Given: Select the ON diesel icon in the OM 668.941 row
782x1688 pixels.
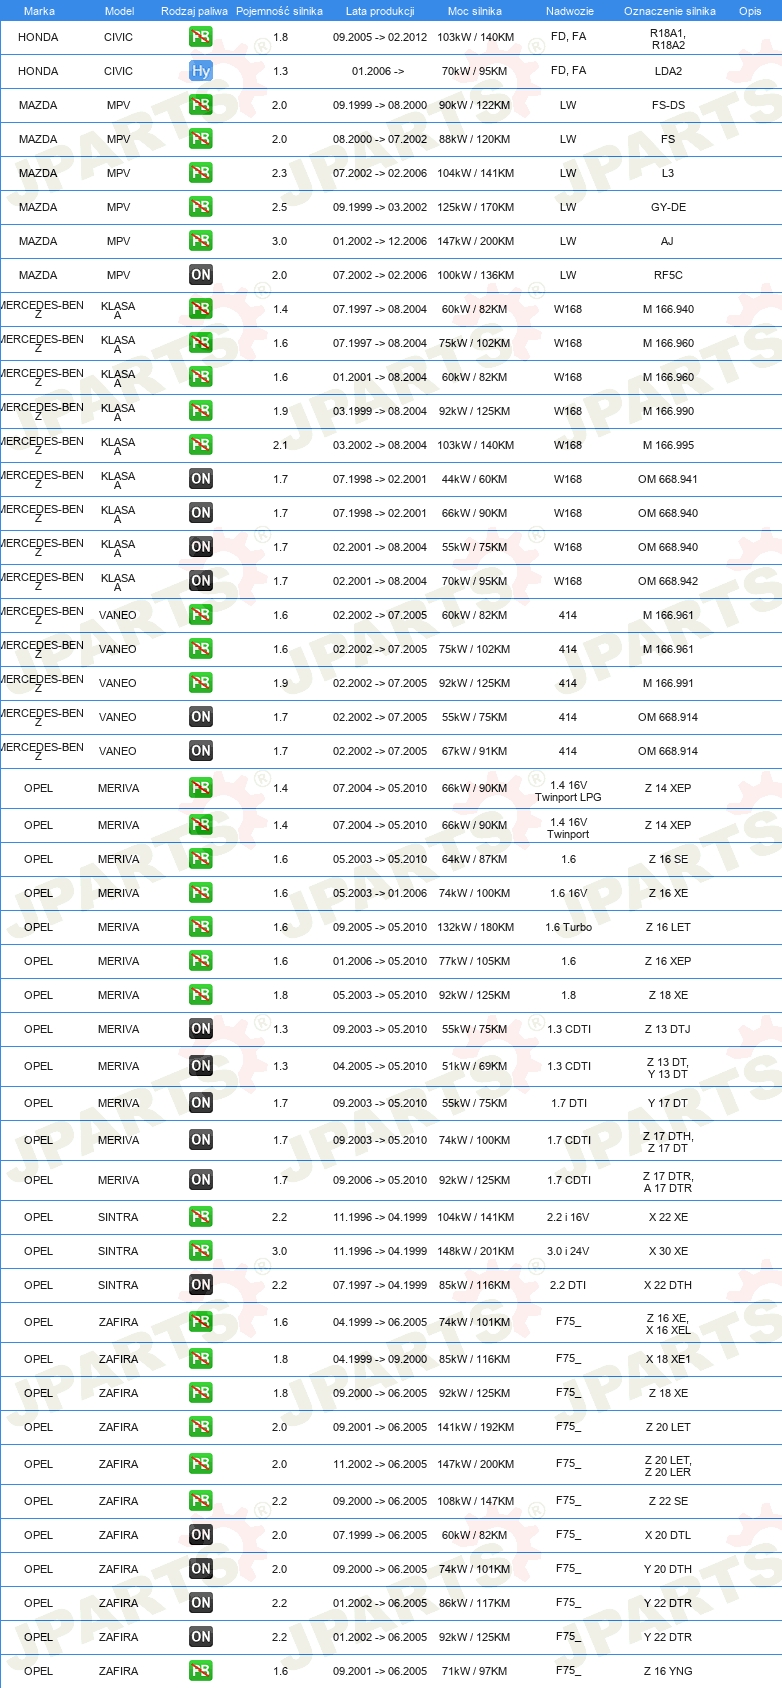Looking at the screenshot, I should (x=201, y=479).
